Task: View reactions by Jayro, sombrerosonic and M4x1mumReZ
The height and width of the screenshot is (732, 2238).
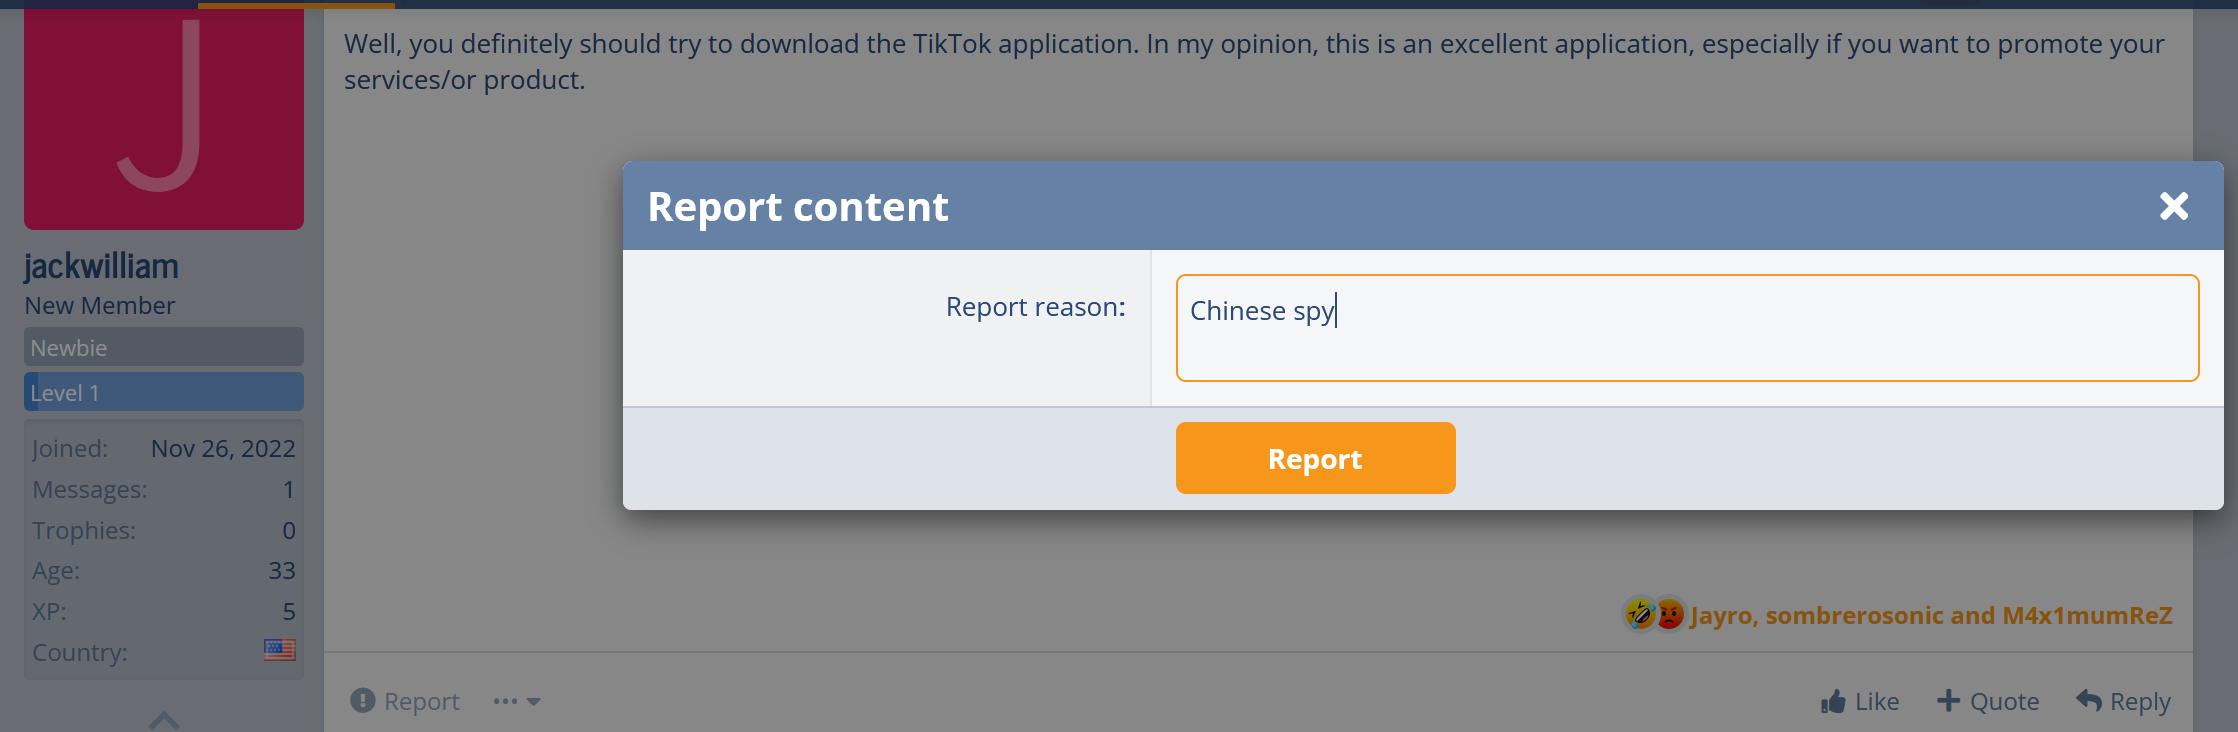Action: tap(1931, 615)
